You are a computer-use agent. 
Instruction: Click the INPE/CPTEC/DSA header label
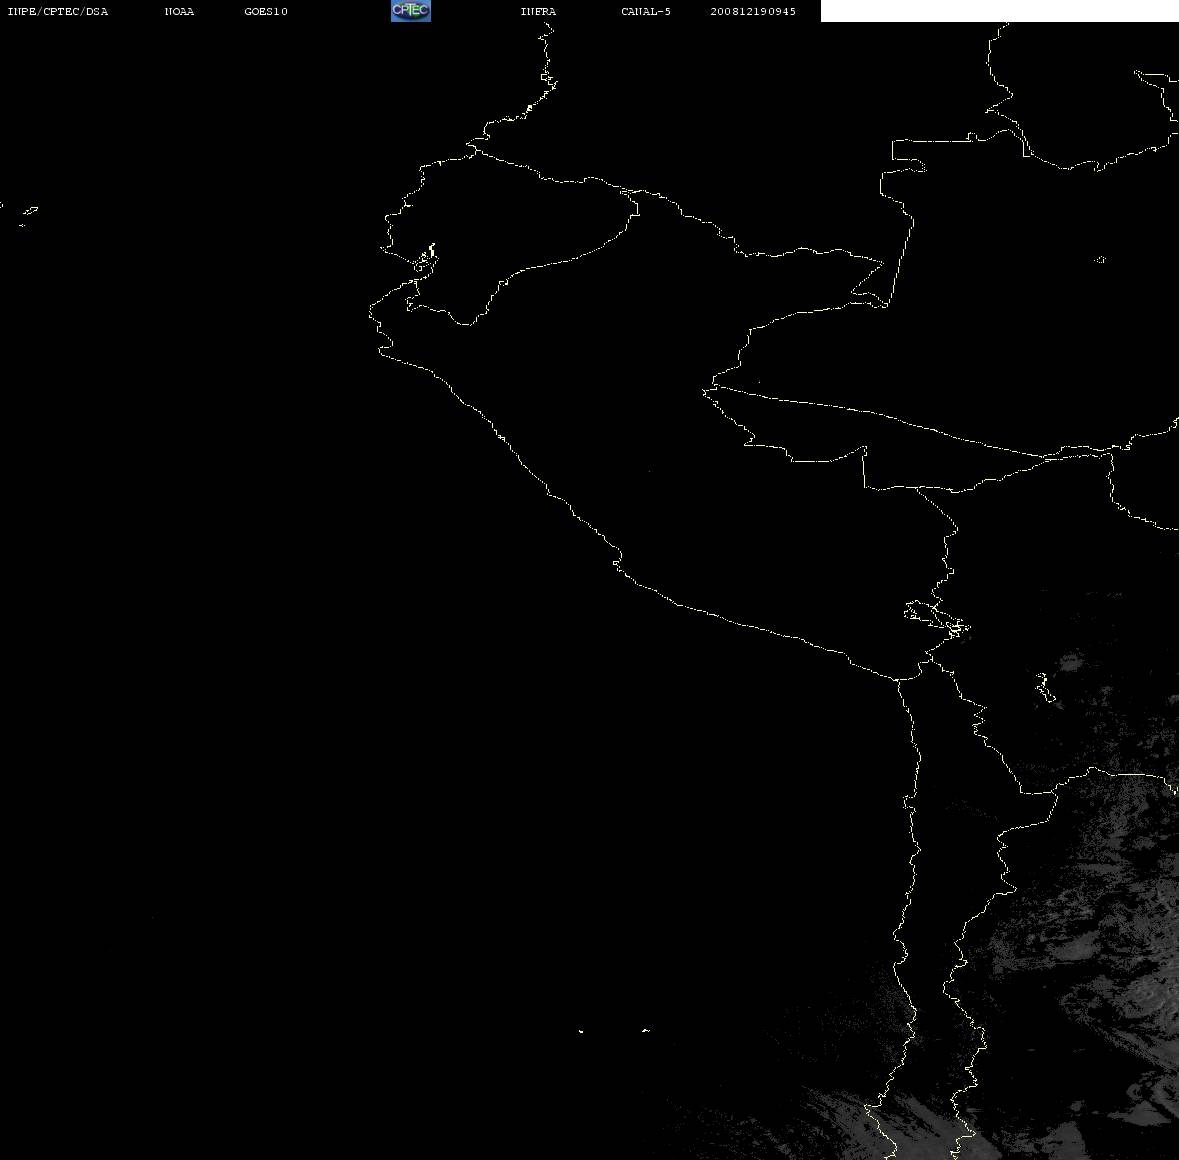pyautogui.click(x=57, y=11)
